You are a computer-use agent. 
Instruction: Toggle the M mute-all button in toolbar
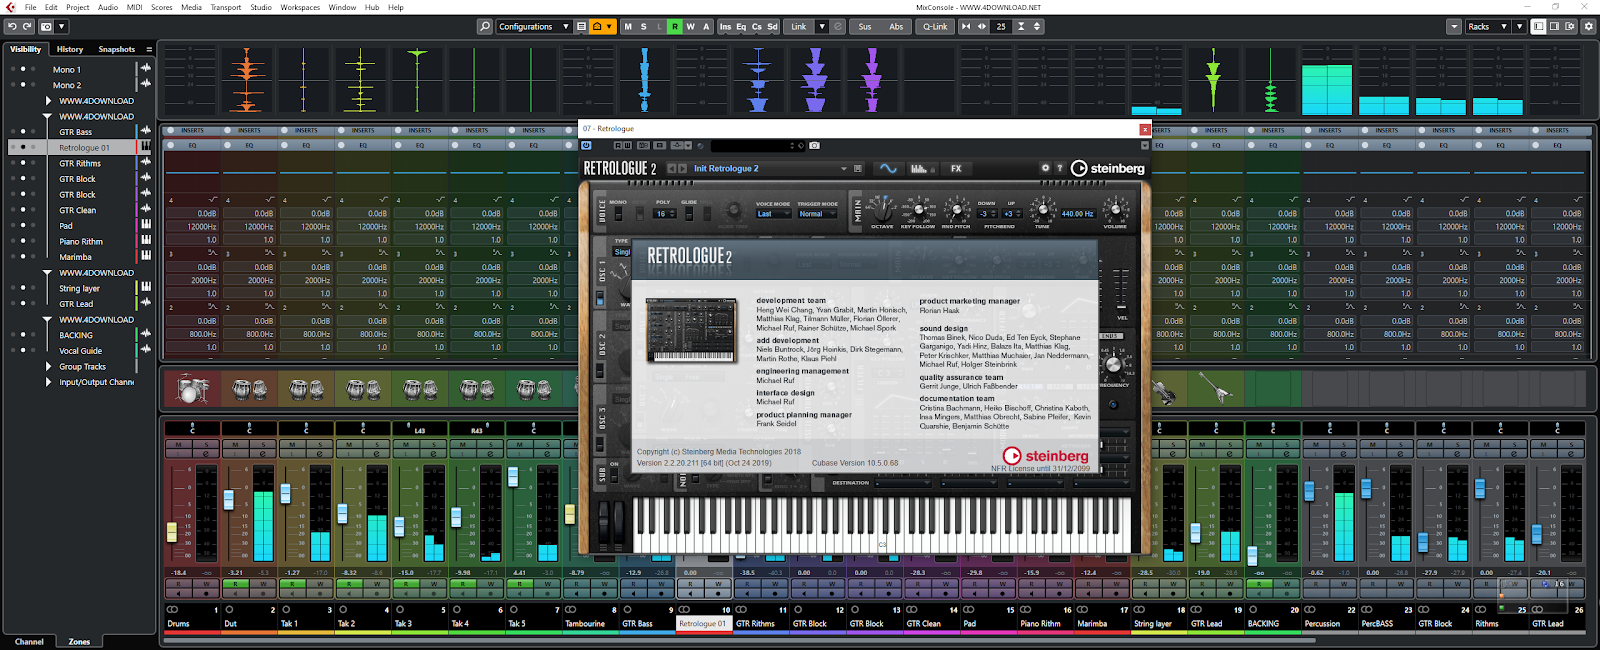coord(628,27)
